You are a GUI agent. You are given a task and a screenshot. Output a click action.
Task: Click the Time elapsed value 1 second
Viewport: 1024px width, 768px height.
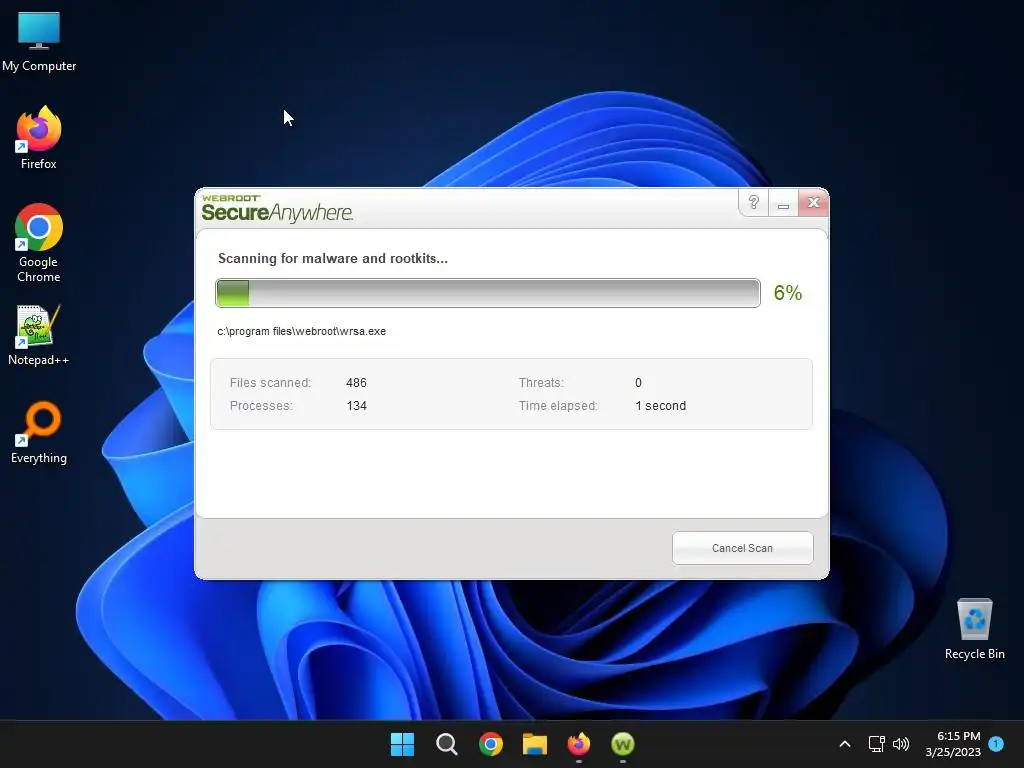pos(660,406)
